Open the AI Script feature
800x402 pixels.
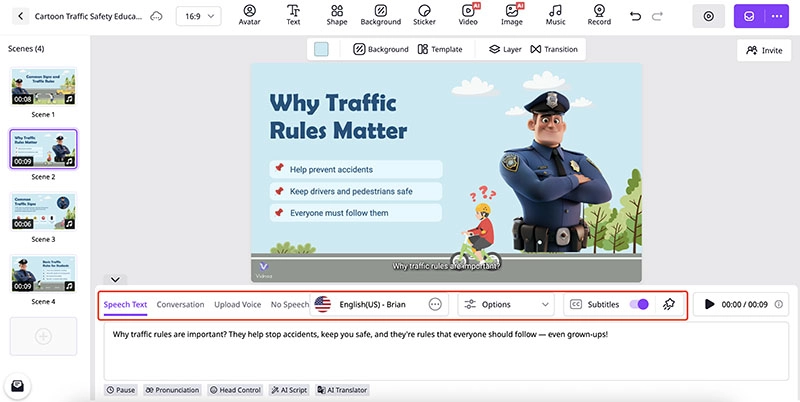pyautogui.click(x=291, y=390)
